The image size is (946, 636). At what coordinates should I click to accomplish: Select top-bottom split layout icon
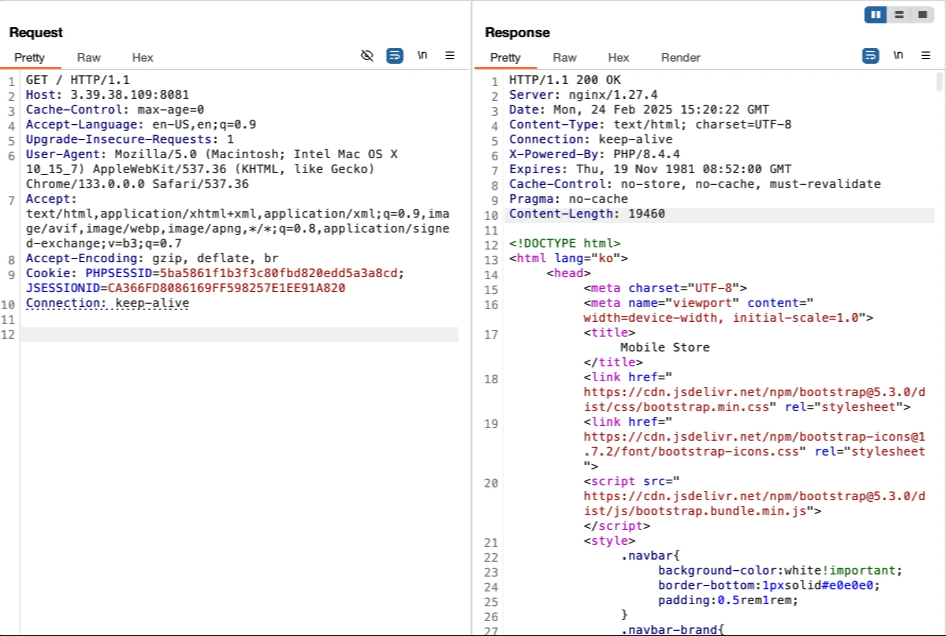pyautogui.click(x=899, y=14)
